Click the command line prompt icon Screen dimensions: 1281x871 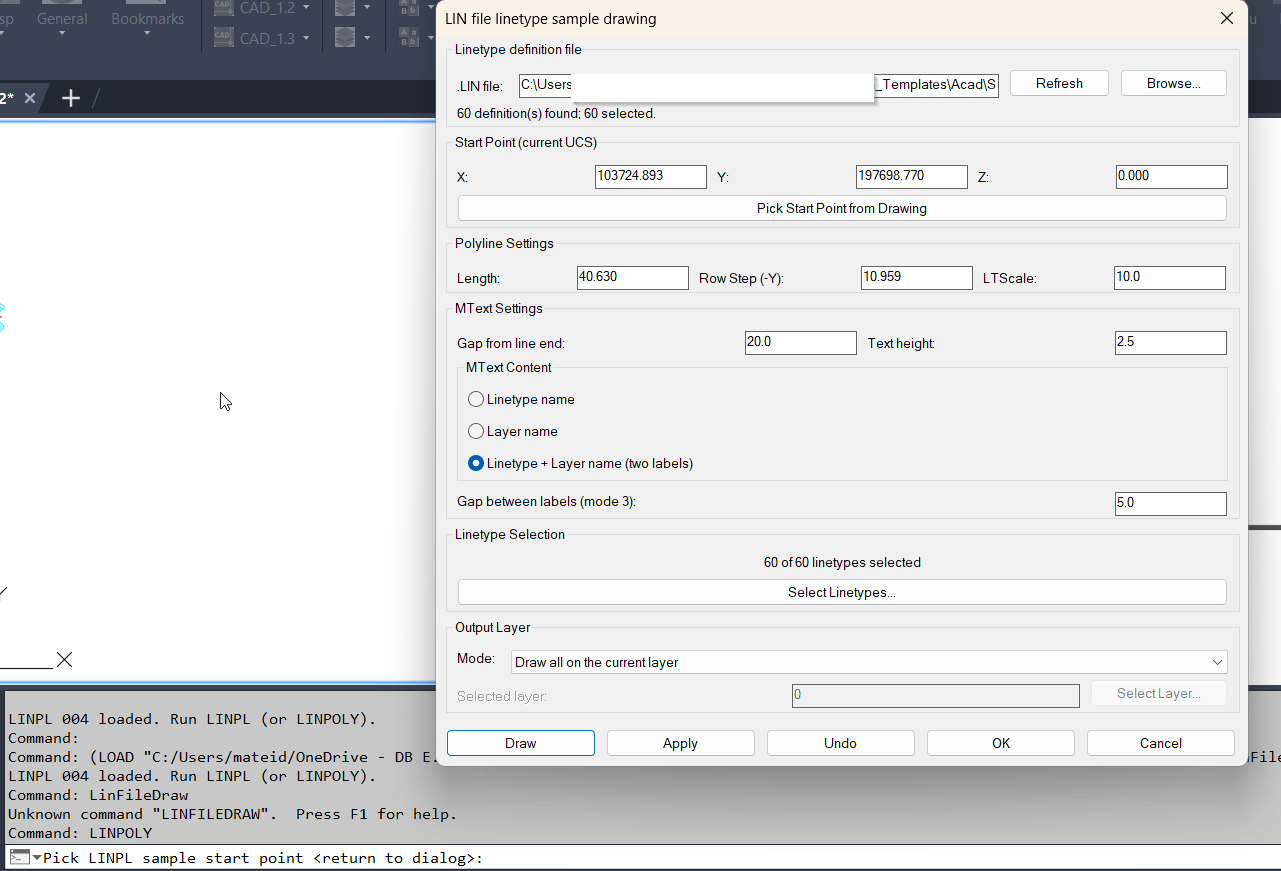point(19,857)
